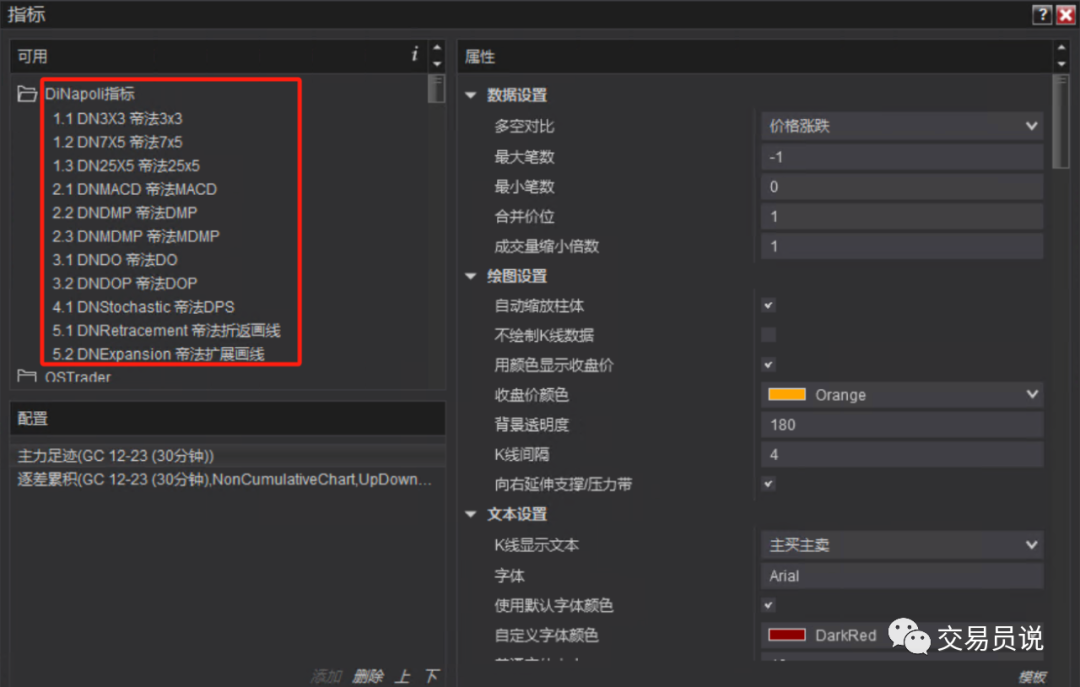This screenshot has height=687, width=1080.
Task: Uncheck 向右延伸支撑/压力带
Action: click(x=767, y=484)
